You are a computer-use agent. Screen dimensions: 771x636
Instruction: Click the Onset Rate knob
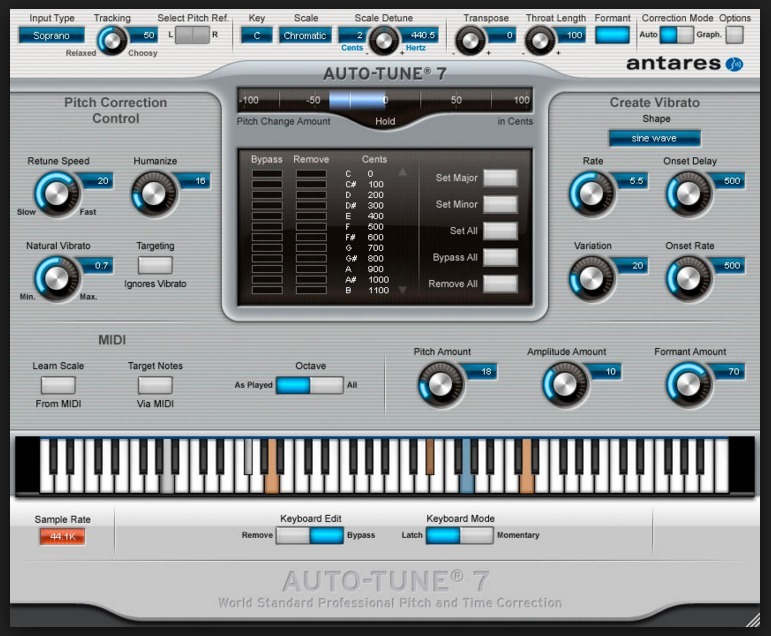point(688,278)
